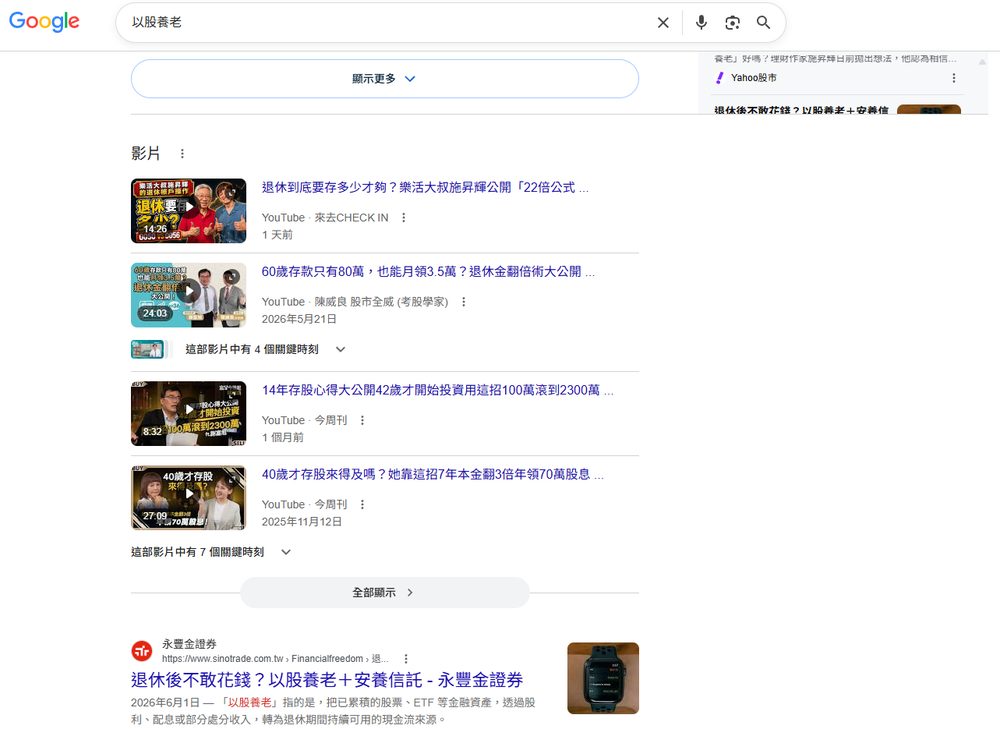Open options menu for 來去CHECK IN video

404,217
